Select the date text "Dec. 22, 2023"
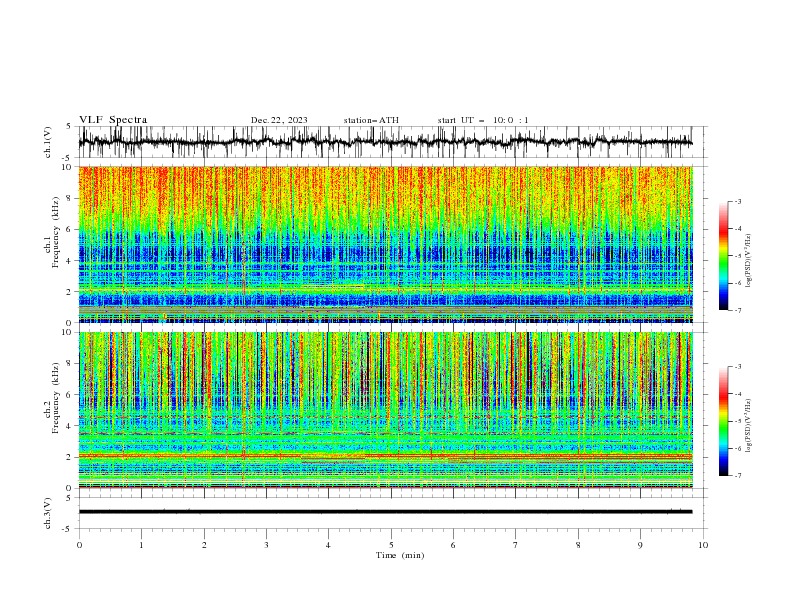This screenshot has width=792, height=612. [x=279, y=120]
